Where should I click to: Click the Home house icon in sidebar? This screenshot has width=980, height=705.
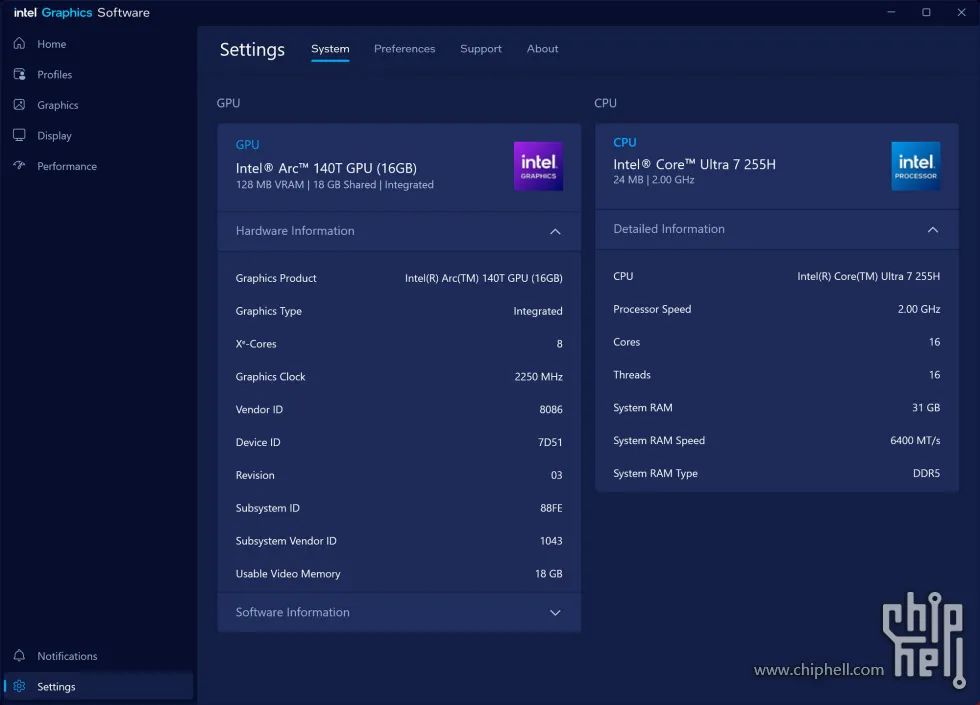[x=19, y=43]
